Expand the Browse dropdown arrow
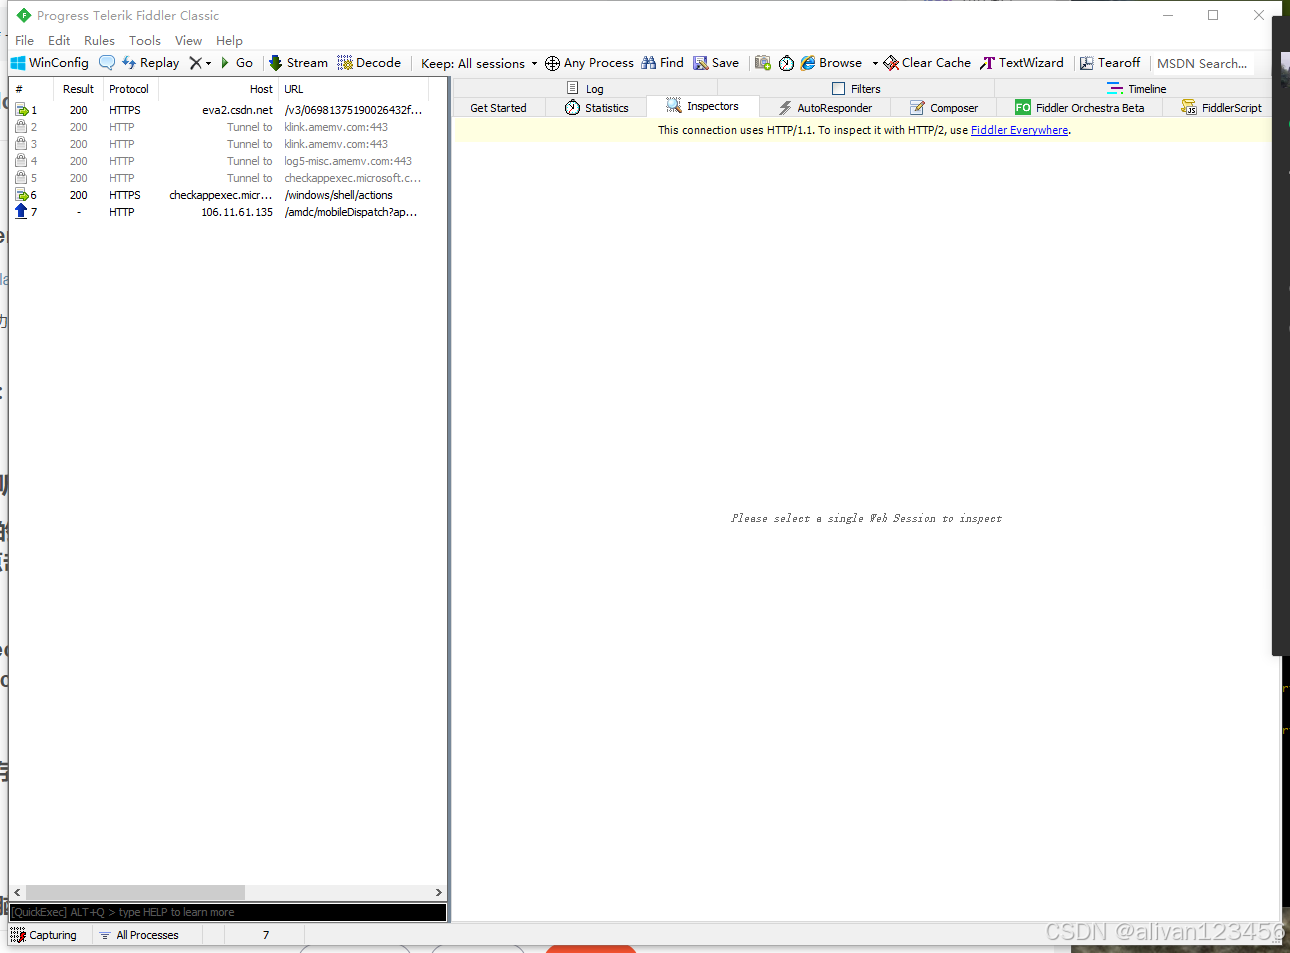 875,63
